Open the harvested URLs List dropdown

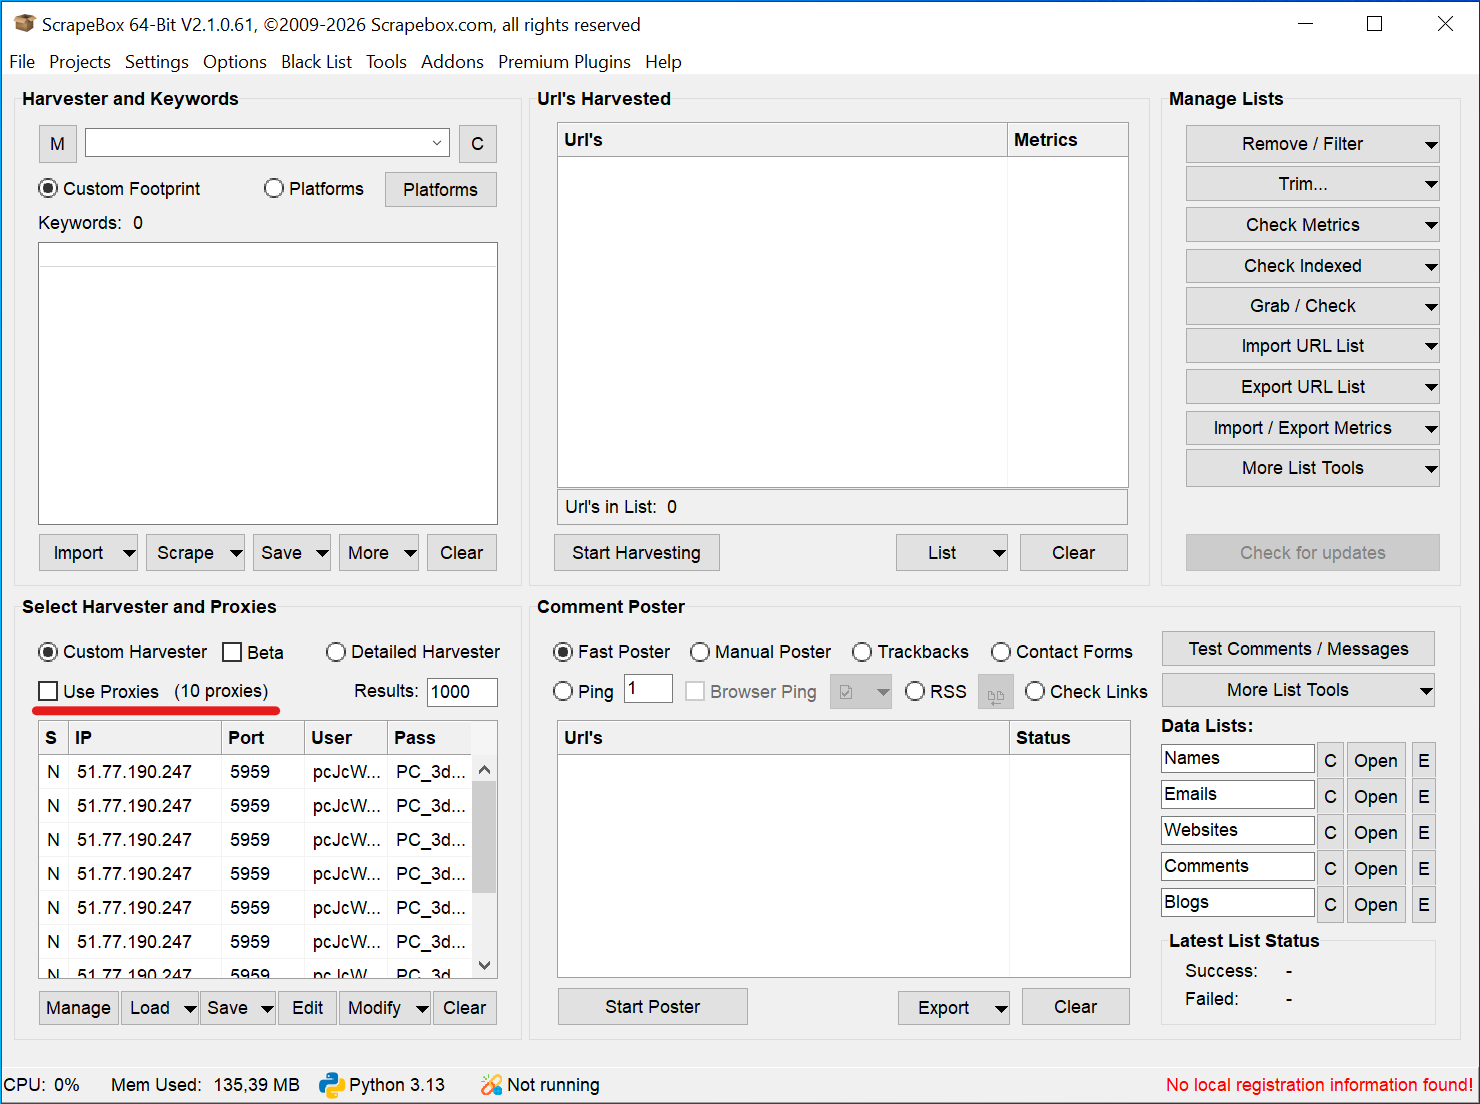click(998, 553)
